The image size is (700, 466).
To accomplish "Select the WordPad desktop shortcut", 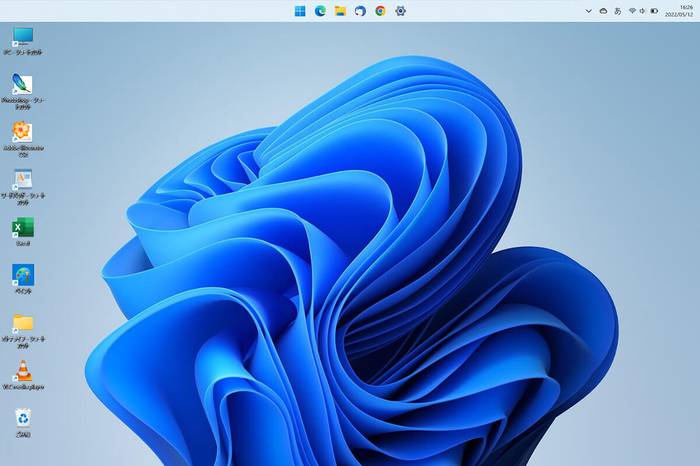I will tap(23, 187).
